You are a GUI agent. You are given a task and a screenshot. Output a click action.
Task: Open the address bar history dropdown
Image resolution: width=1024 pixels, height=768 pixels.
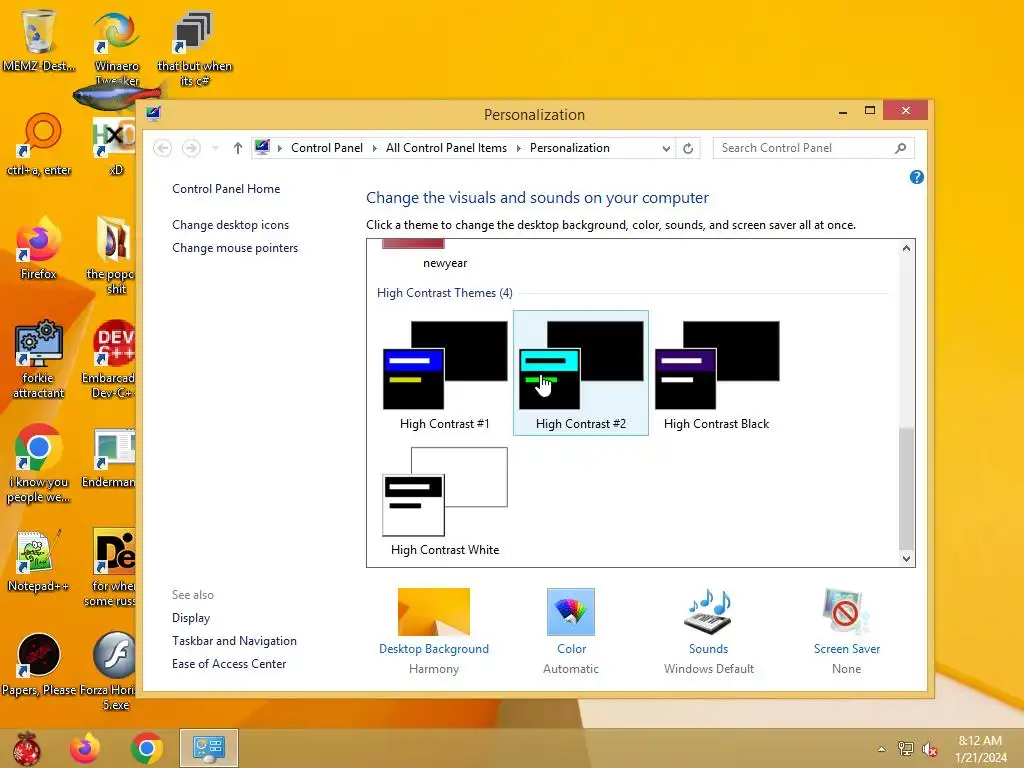(x=665, y=148)
